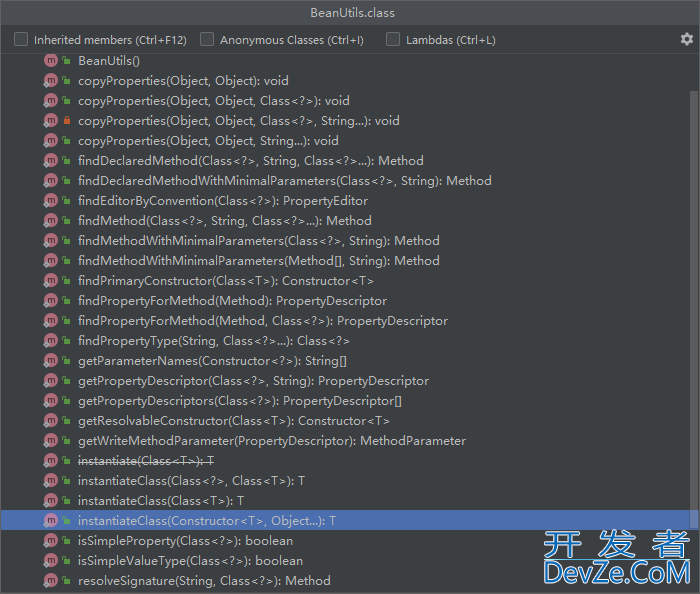Viewport: 700px width, 594px height.
Task: Click the method icon for isSimpleValueType
Action: pos(51,561)
